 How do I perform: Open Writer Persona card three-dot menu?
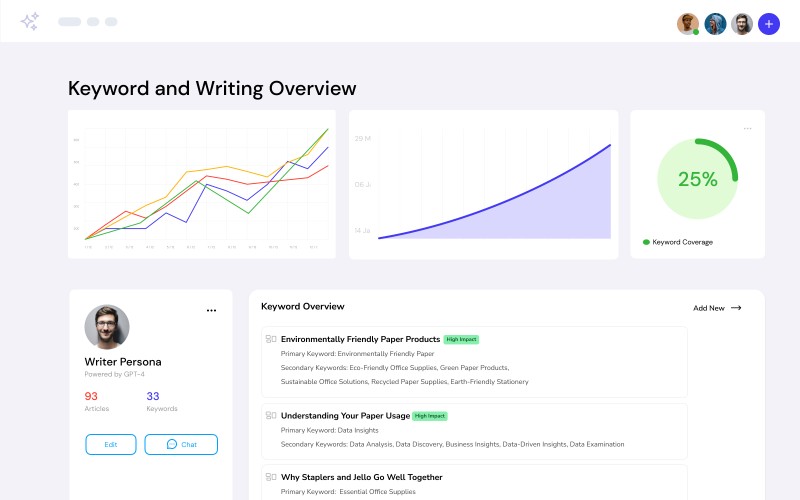pyautogui.click(x=211, y=311)
